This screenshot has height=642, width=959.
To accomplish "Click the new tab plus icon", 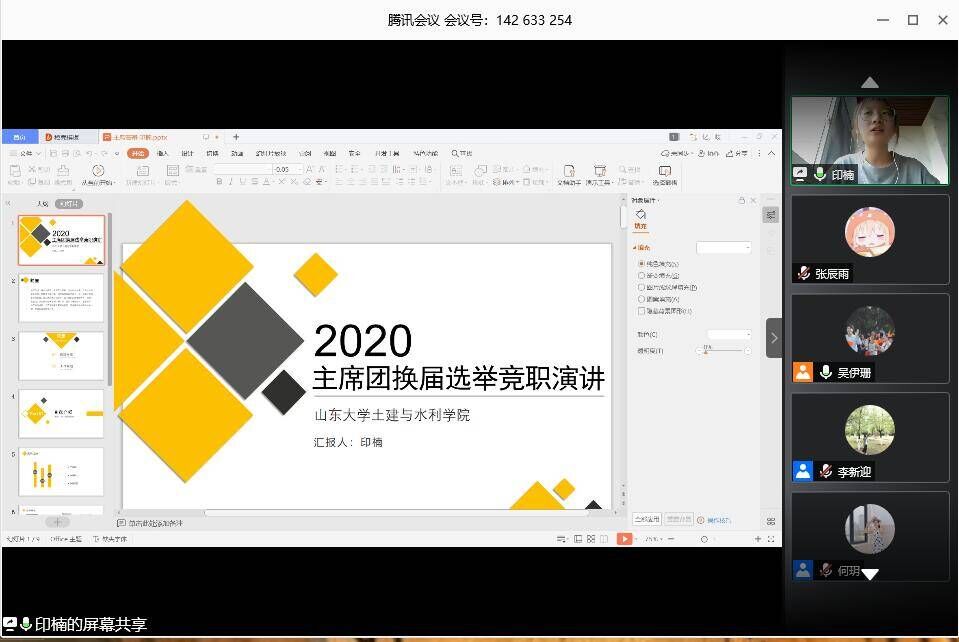I will [x=236, y=137].
